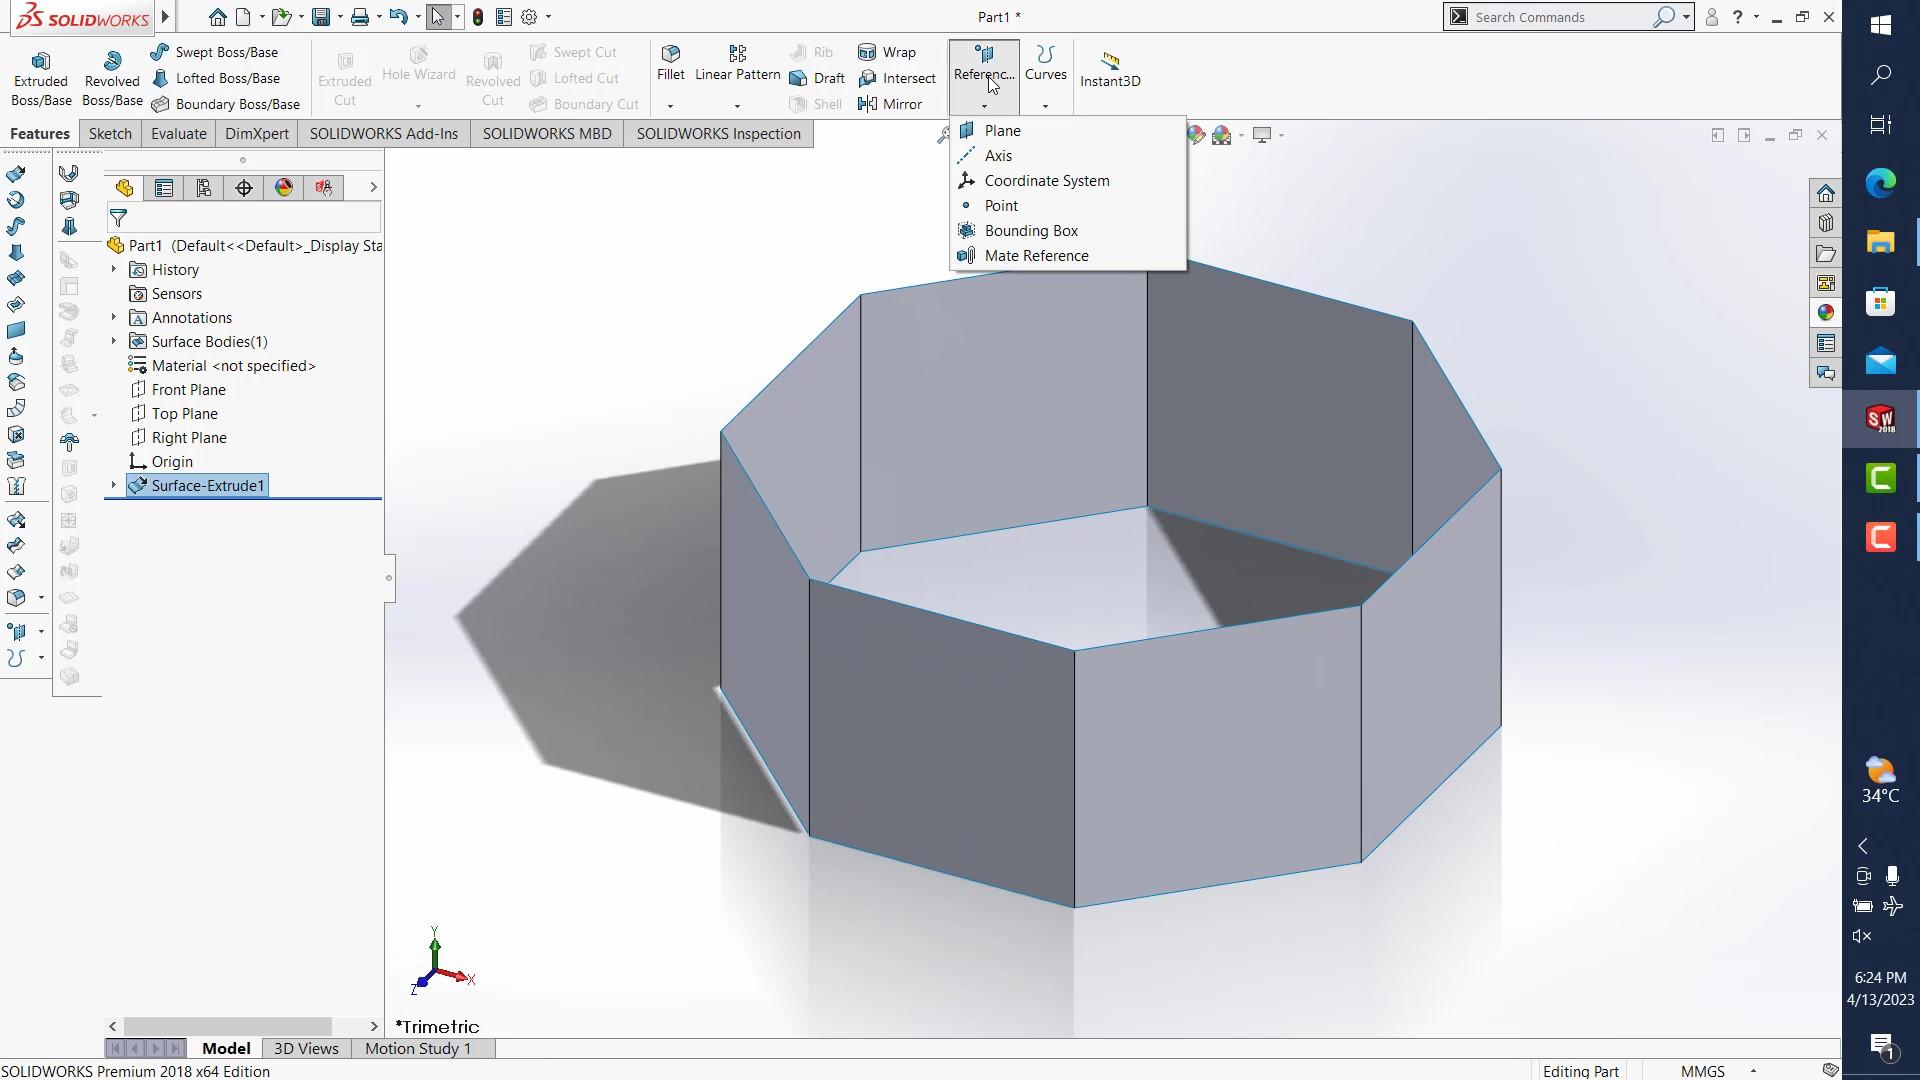Expand Surface-Extrude1 feature
Image resolution: width=1920 pixels, height=1080 pixels.
point(113,486)
